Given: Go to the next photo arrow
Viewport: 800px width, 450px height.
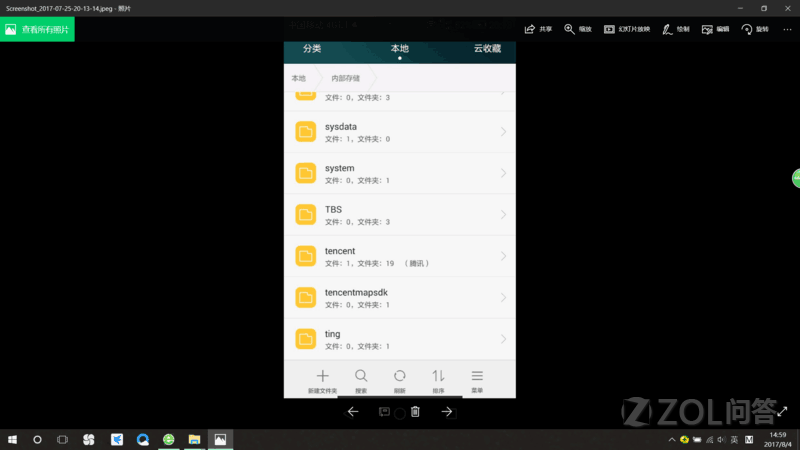Looking at the screenshot, I should [x=447, y=411].
